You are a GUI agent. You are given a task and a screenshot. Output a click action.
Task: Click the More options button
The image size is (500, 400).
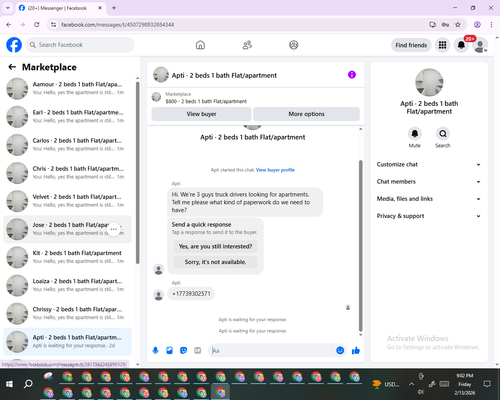tap(306, 114)
